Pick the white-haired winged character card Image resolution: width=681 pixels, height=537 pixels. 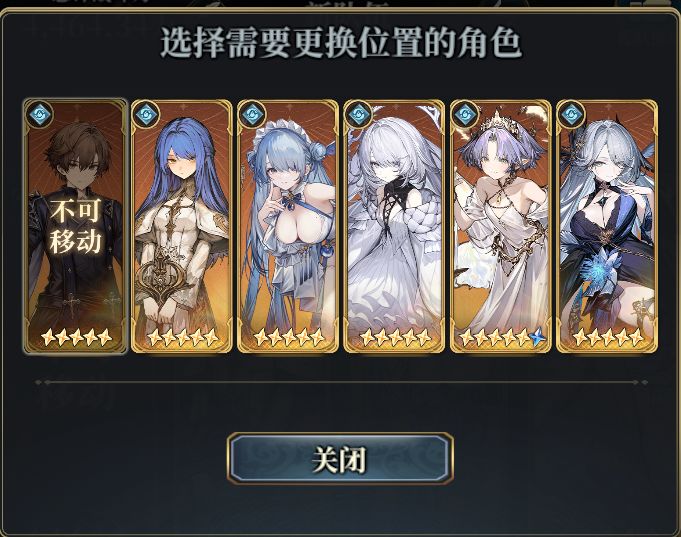pyautogui.click(x=394, y=226)
